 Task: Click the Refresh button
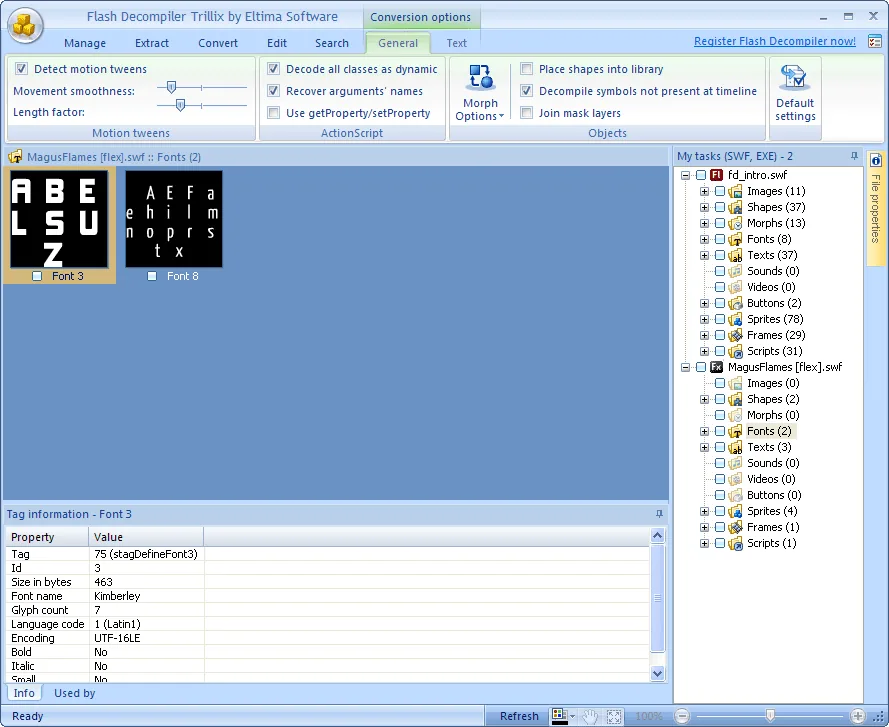(x=519, y=716)
